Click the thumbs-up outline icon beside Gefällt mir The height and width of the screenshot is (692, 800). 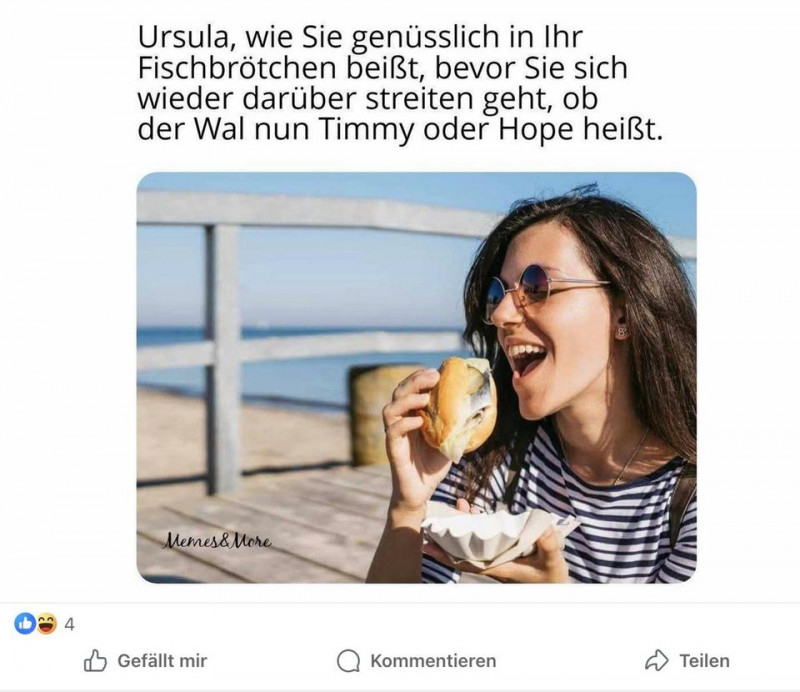[95, 660]
